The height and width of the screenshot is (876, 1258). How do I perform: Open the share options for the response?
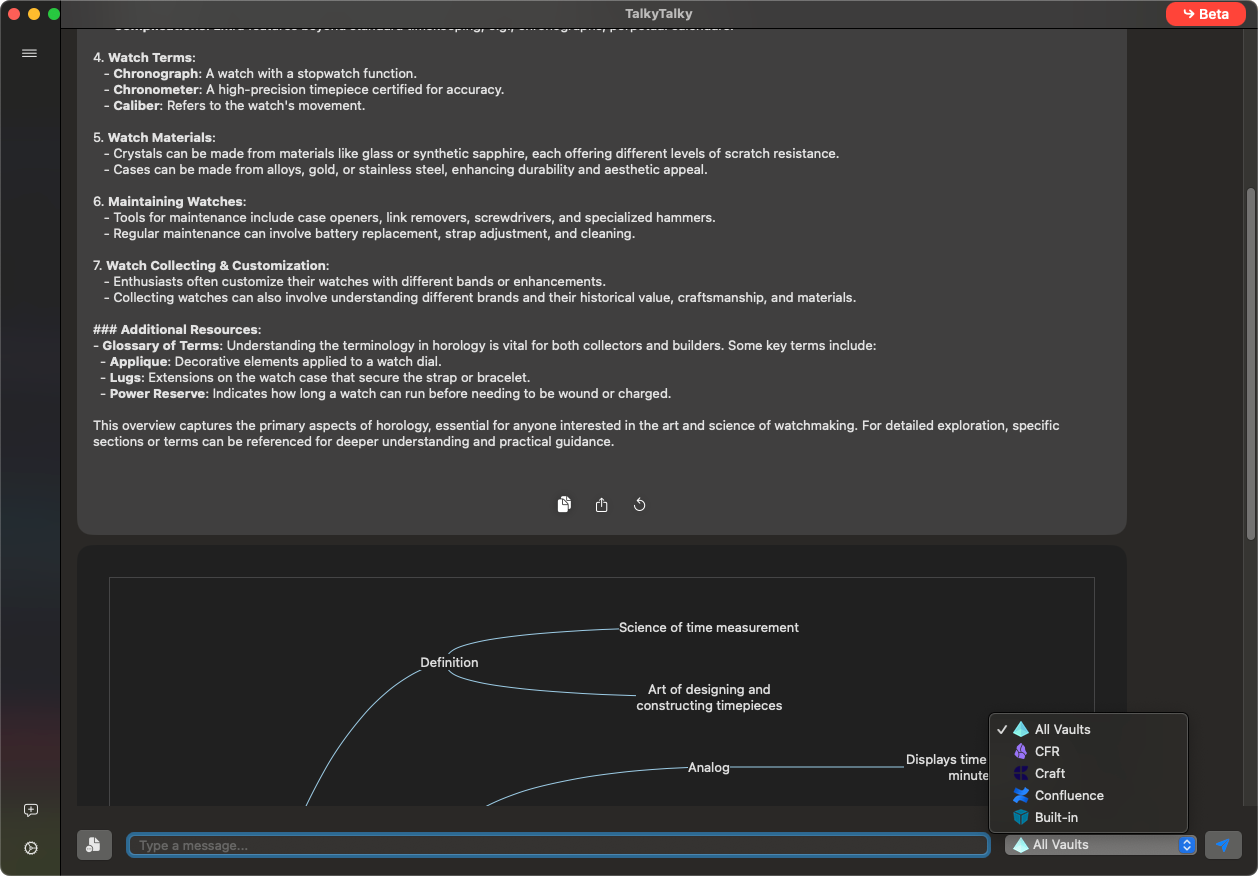[601, 504]
